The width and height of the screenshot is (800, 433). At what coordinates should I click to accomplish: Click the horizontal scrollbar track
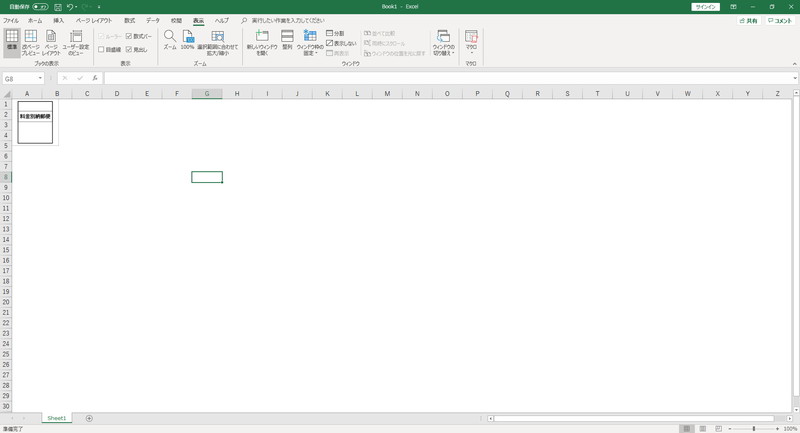634,419
